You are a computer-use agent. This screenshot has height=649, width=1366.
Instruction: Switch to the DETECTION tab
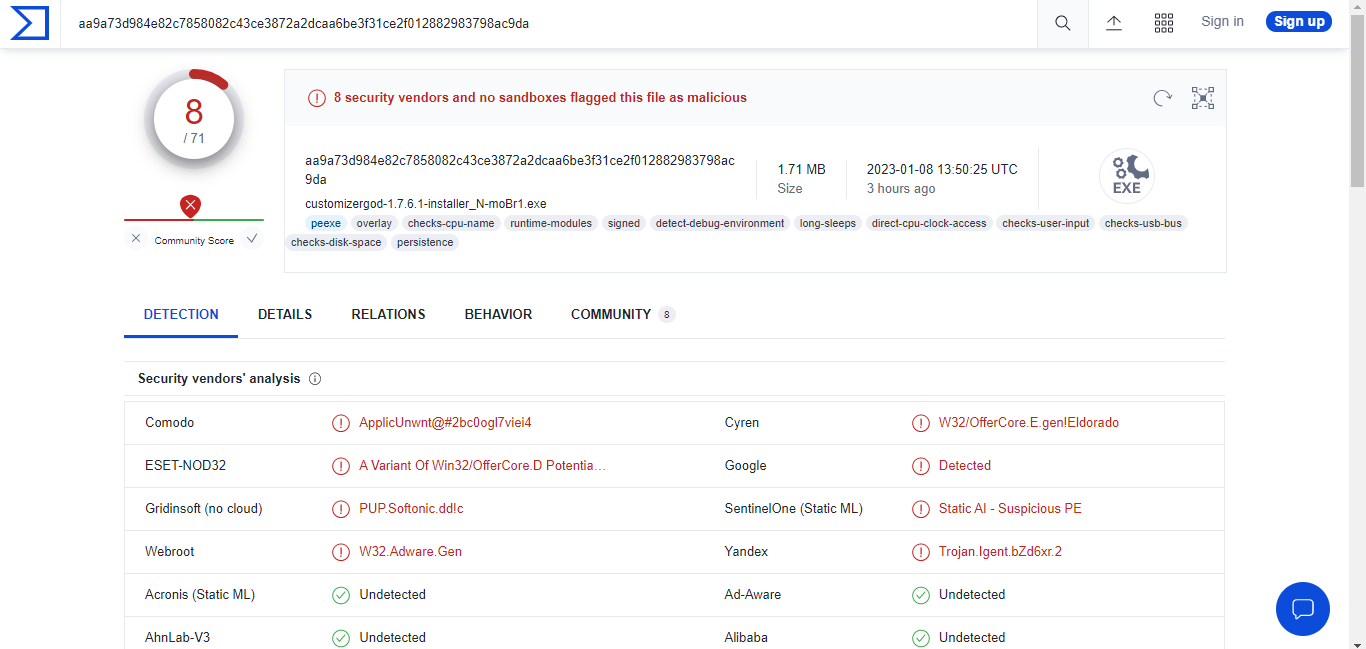181,314
